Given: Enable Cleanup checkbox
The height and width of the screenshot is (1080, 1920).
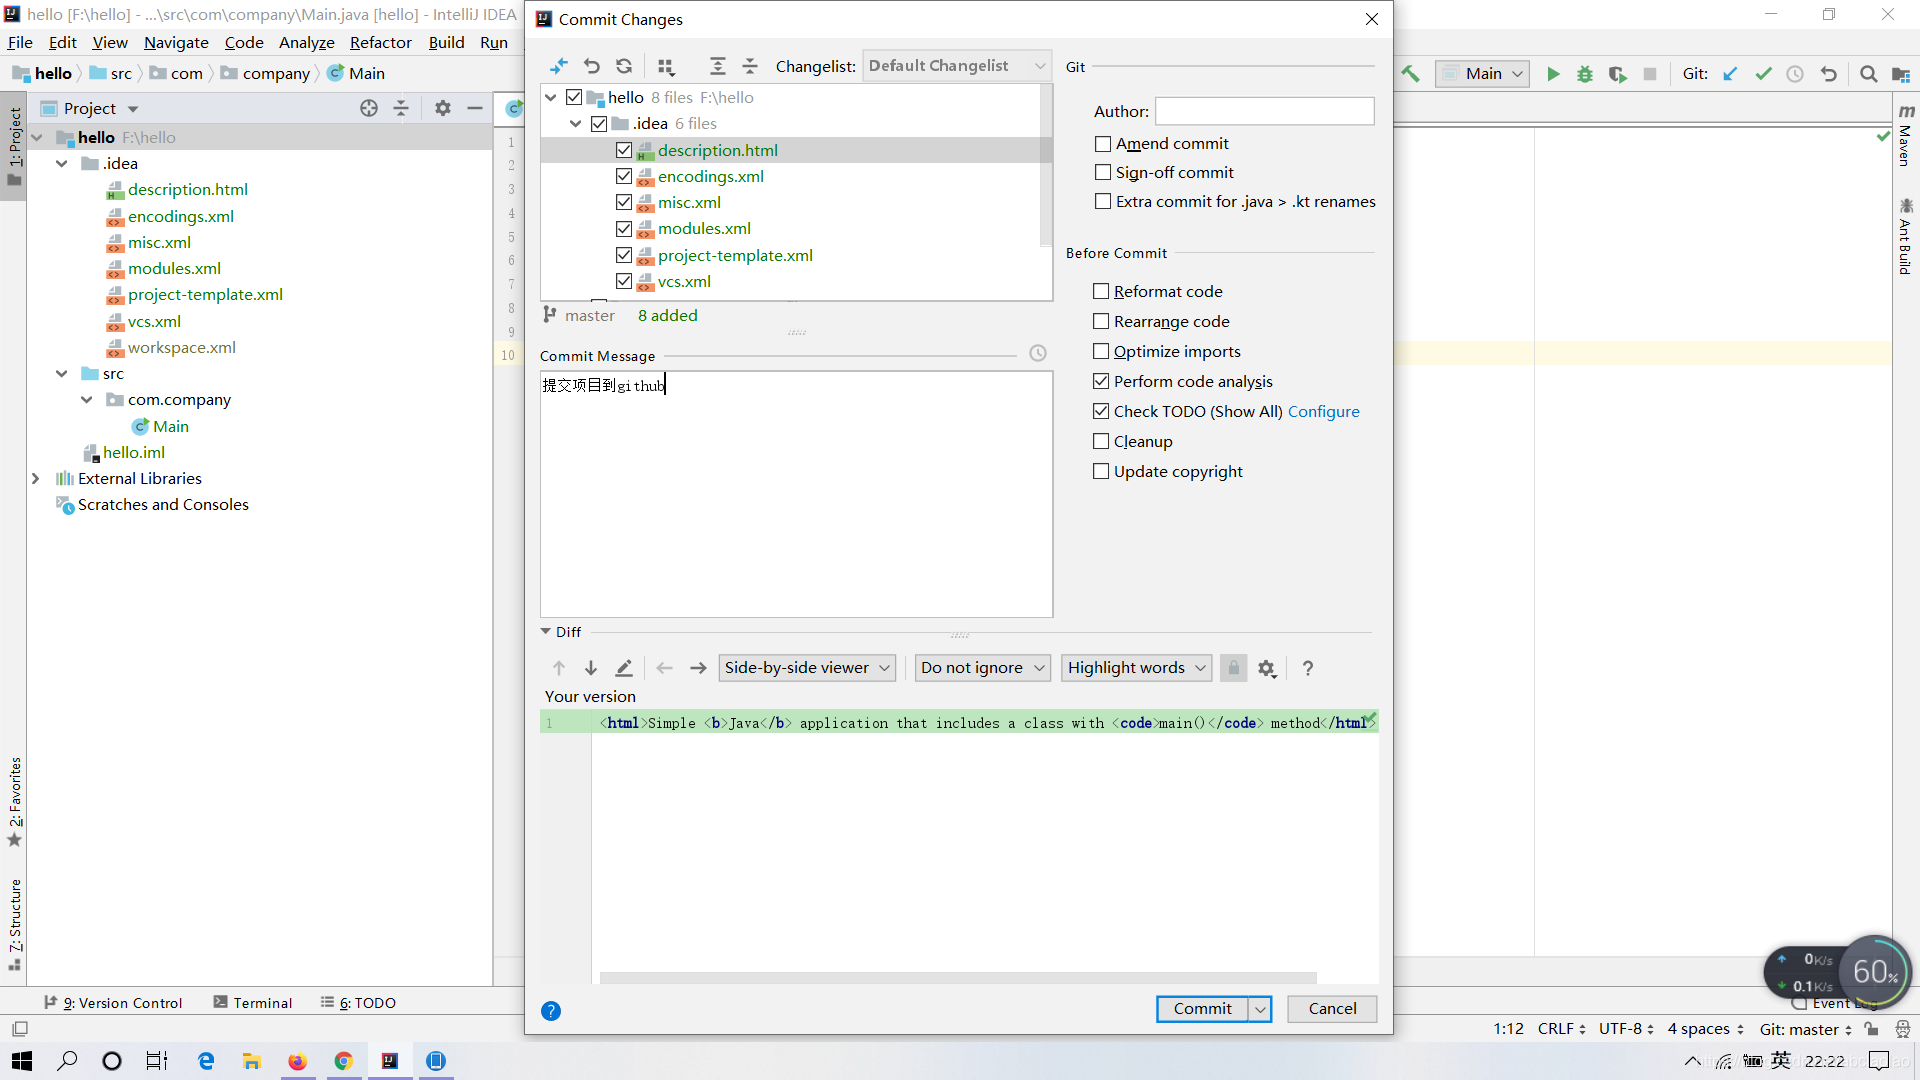Looking at the screenshot, I should (x=1101, y=441).
